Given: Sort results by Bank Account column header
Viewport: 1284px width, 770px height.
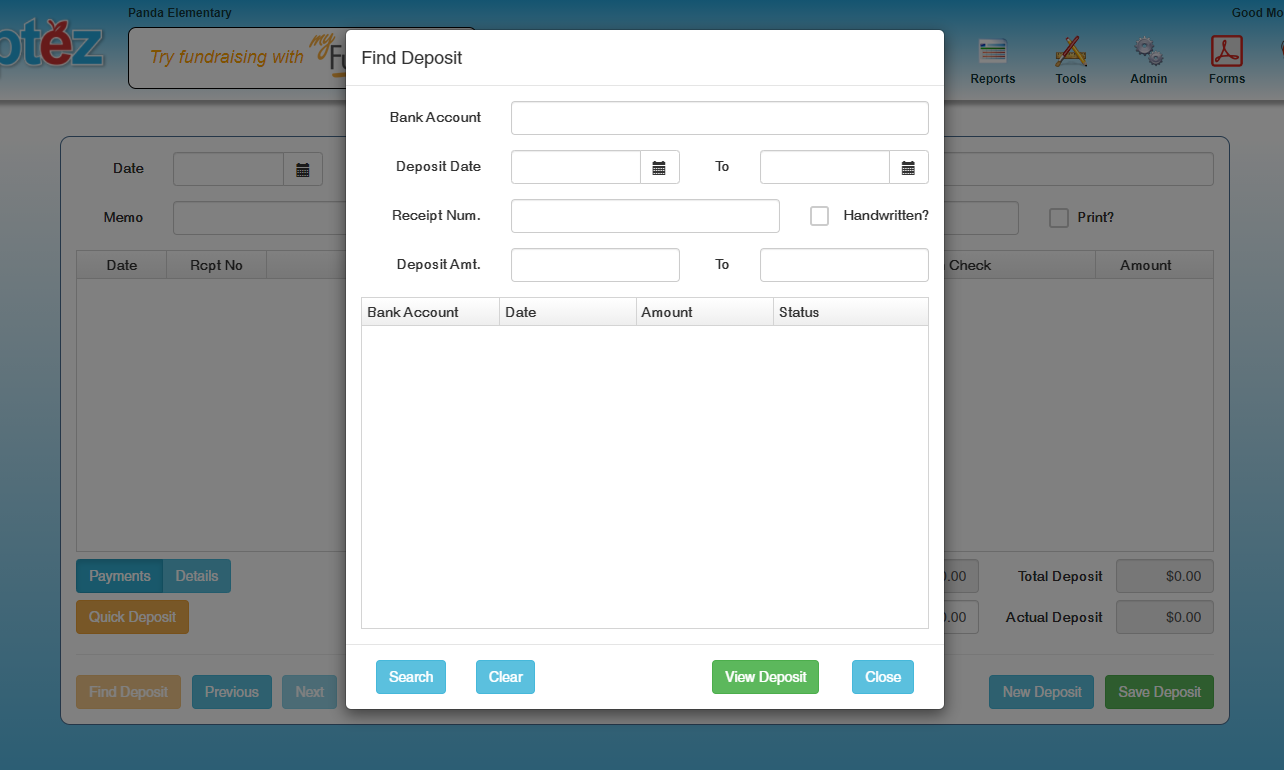Looking at the screenshot, I should (x=429, y=312).
